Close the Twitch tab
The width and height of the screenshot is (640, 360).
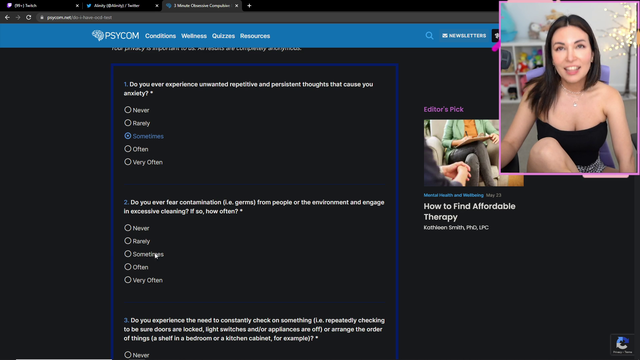(x=77, y=6)
